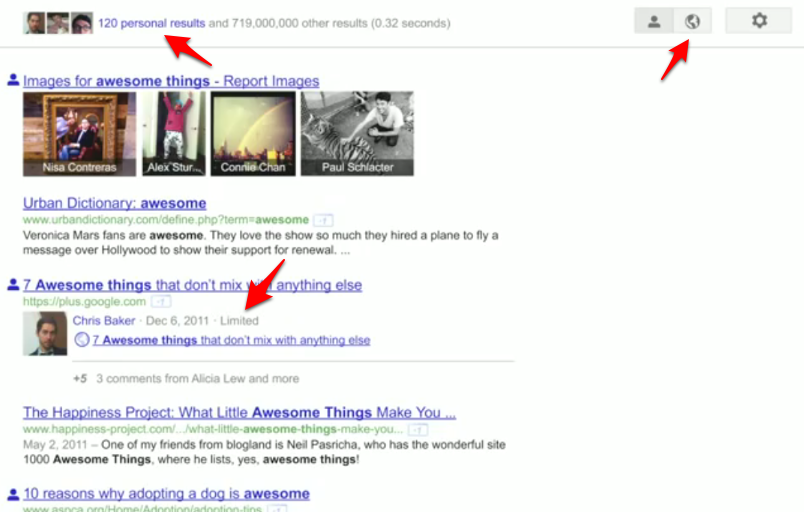Click person icon beside 10 reasons adopting dog
The height and width of the screenshot is (512, 804).
[x=13, y=494]
